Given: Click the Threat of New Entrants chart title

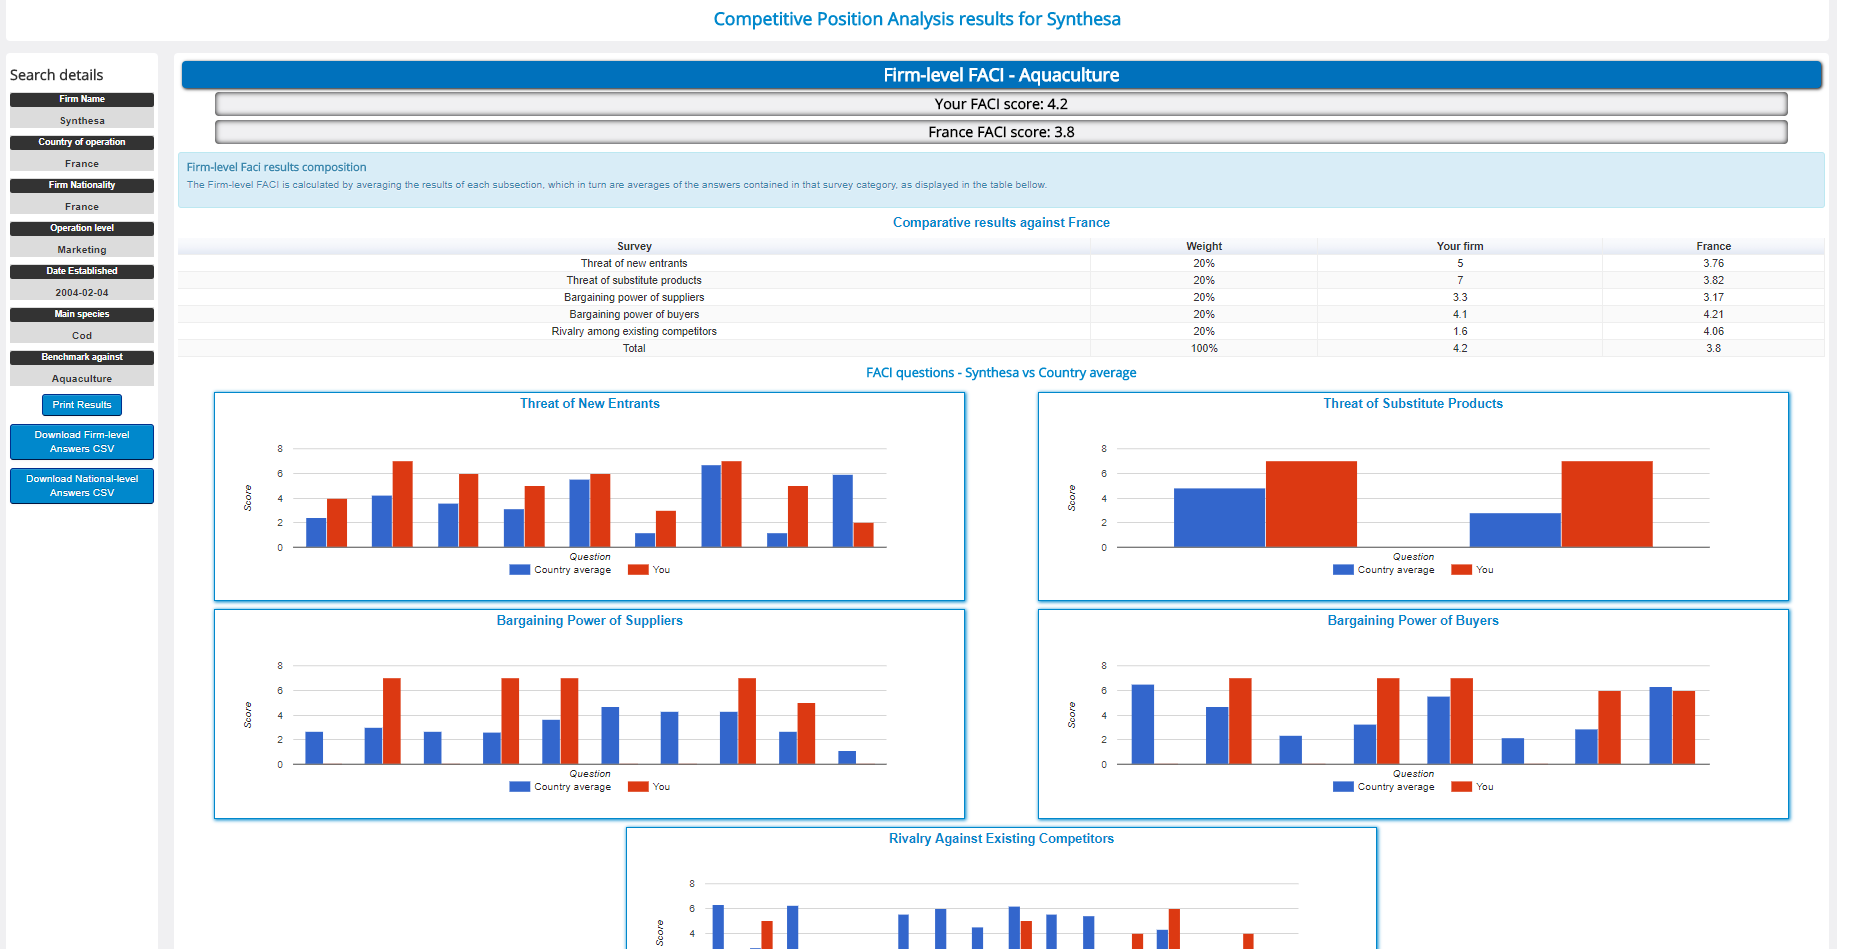Looking at the screenshot, I should coord(590,404).
